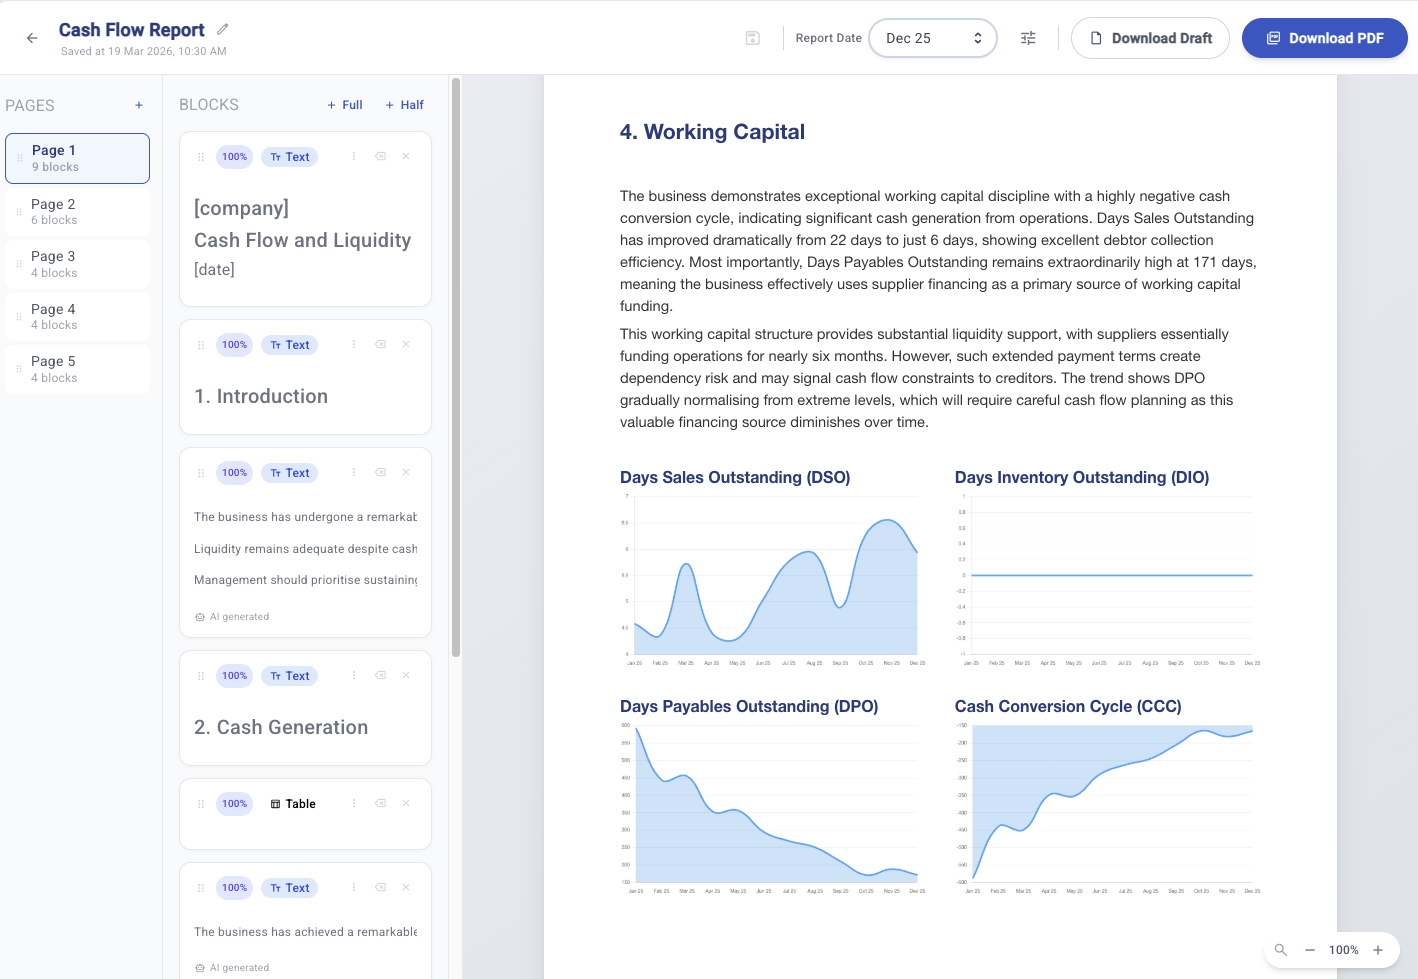Change block type via Text chip on Cash Generation

290,676
